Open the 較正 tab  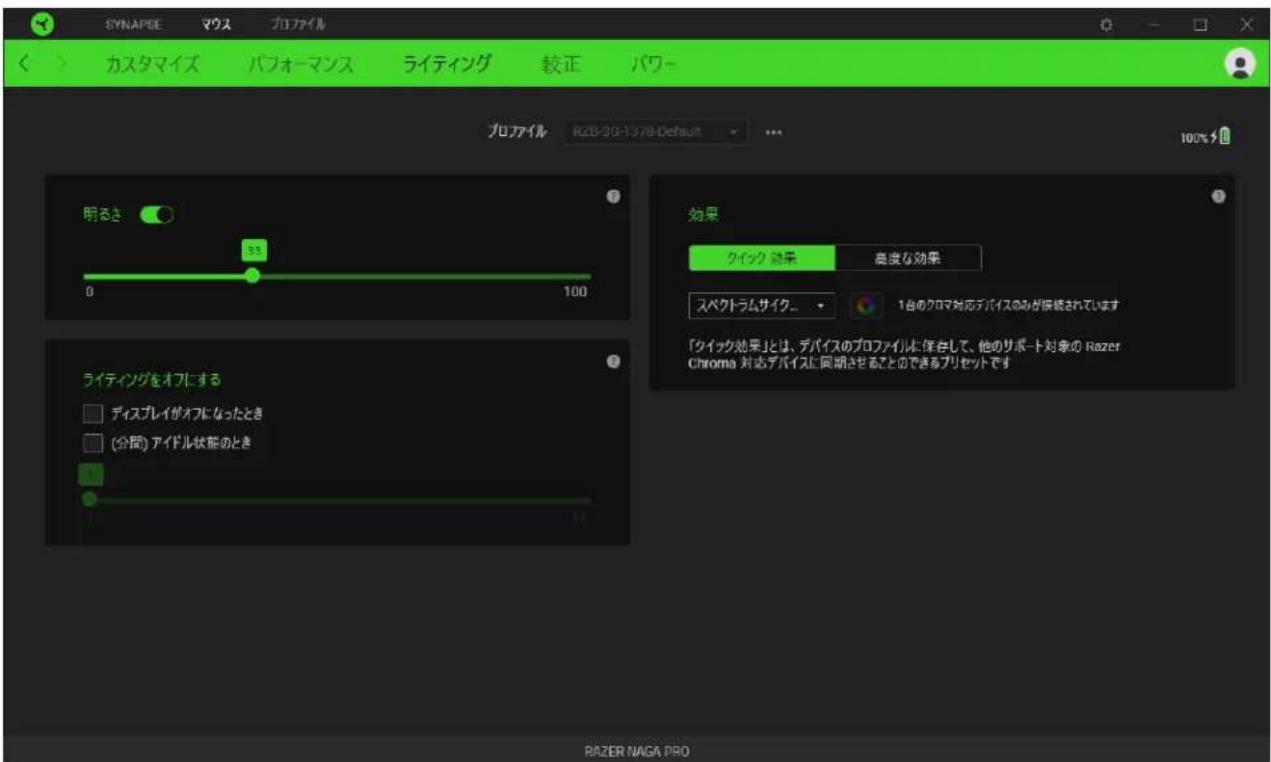[x=561, y=65]
